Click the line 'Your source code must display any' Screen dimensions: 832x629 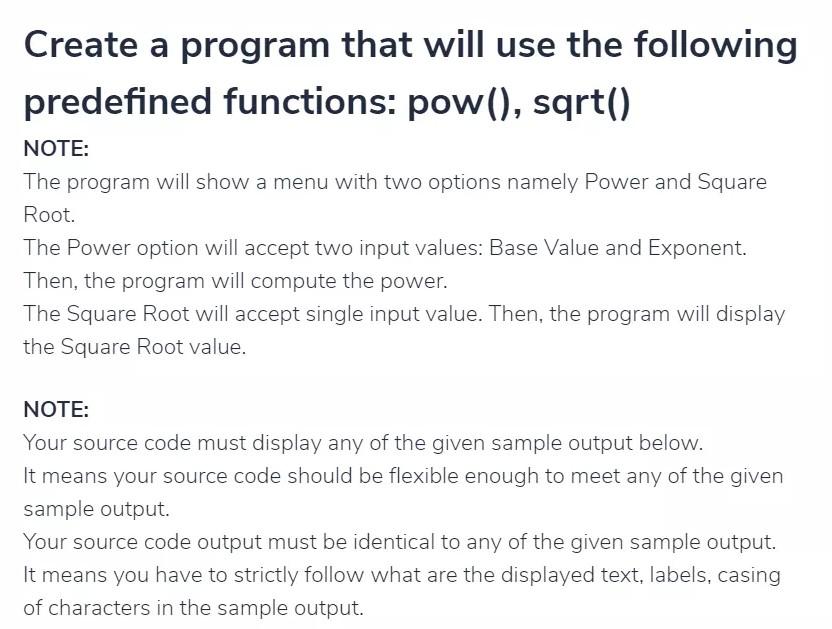tap(363, 443)
